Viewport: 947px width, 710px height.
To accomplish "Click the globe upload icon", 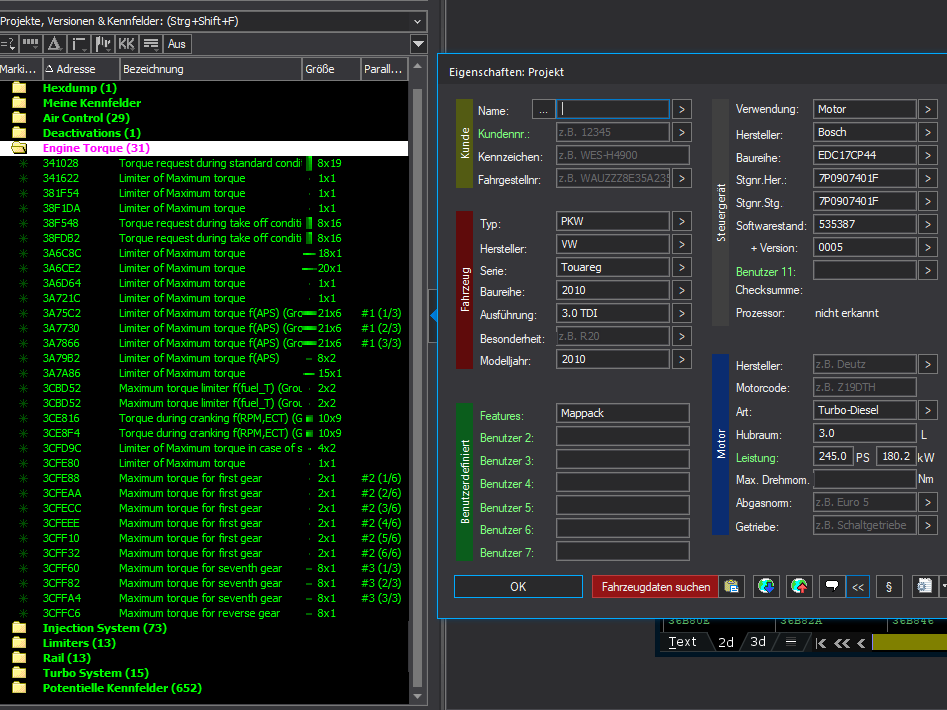I will tap(798, 587).
